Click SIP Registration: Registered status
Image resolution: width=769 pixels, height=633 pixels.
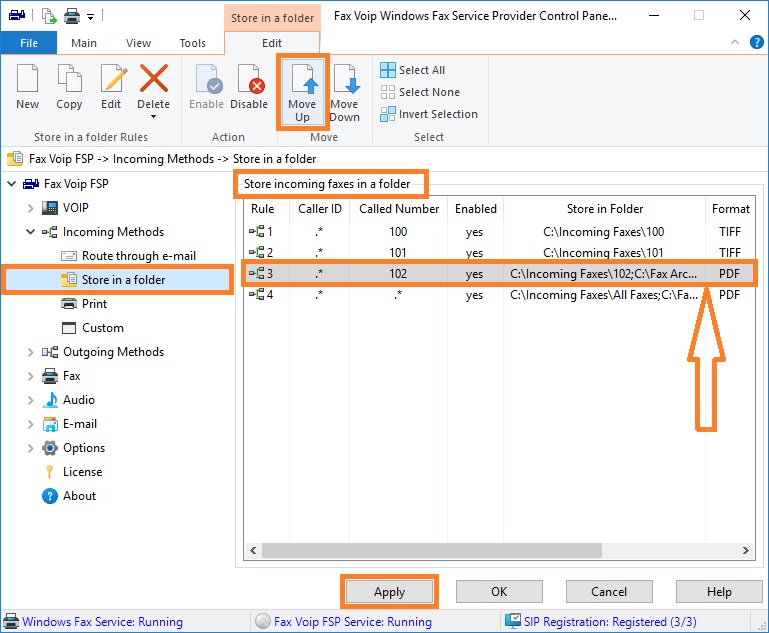[x=610, y=622]
